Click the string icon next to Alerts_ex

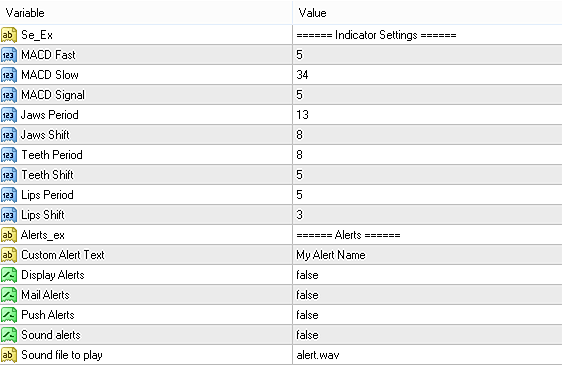click(9, 235)
